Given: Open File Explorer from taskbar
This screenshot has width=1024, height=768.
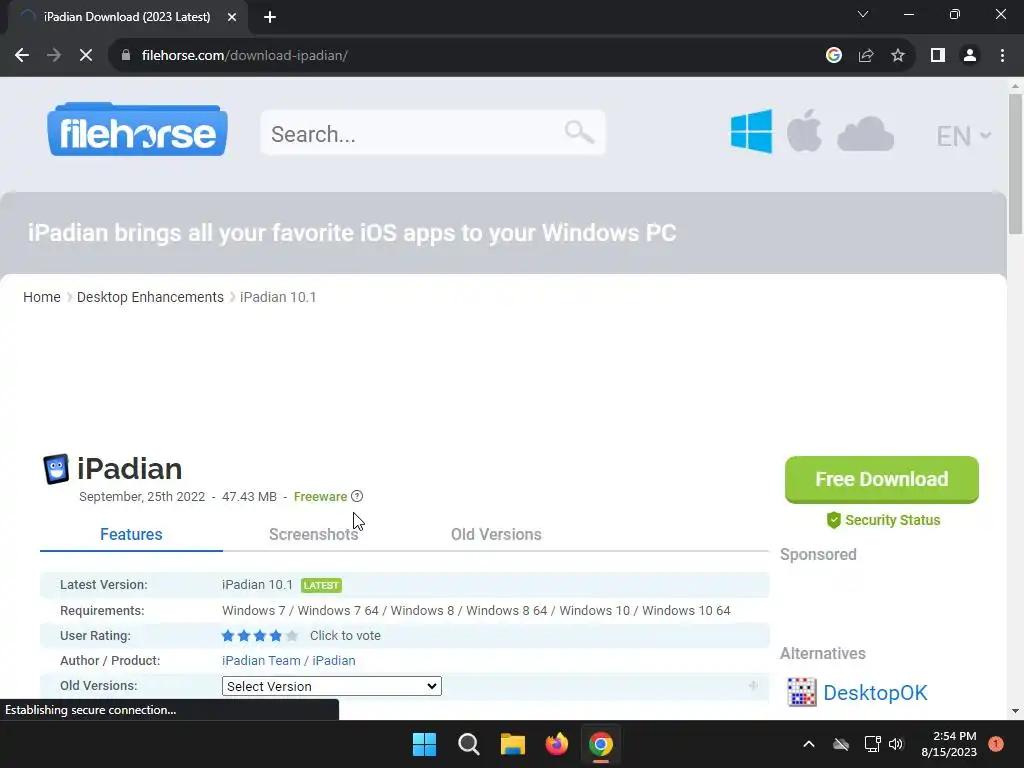Looking at the screenshot, I should (513, 744).
